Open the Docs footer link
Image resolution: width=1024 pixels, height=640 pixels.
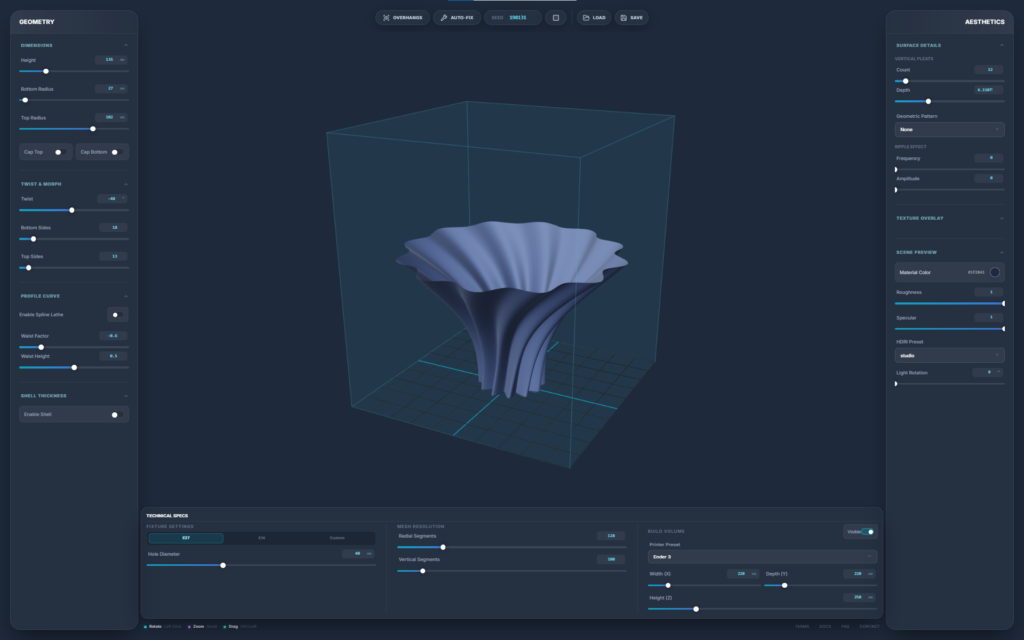click(x=825, y=626)
